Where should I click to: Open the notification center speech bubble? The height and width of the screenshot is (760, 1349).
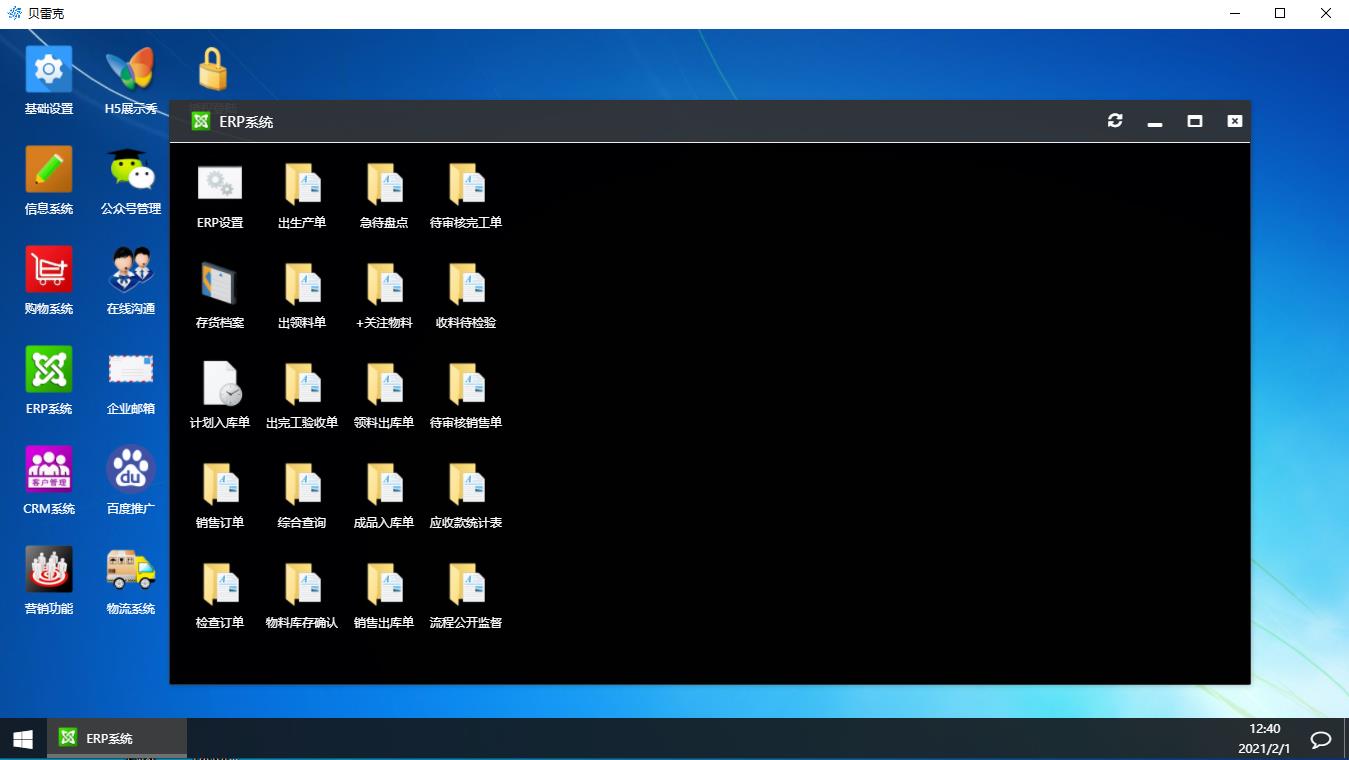point(1321,740)
